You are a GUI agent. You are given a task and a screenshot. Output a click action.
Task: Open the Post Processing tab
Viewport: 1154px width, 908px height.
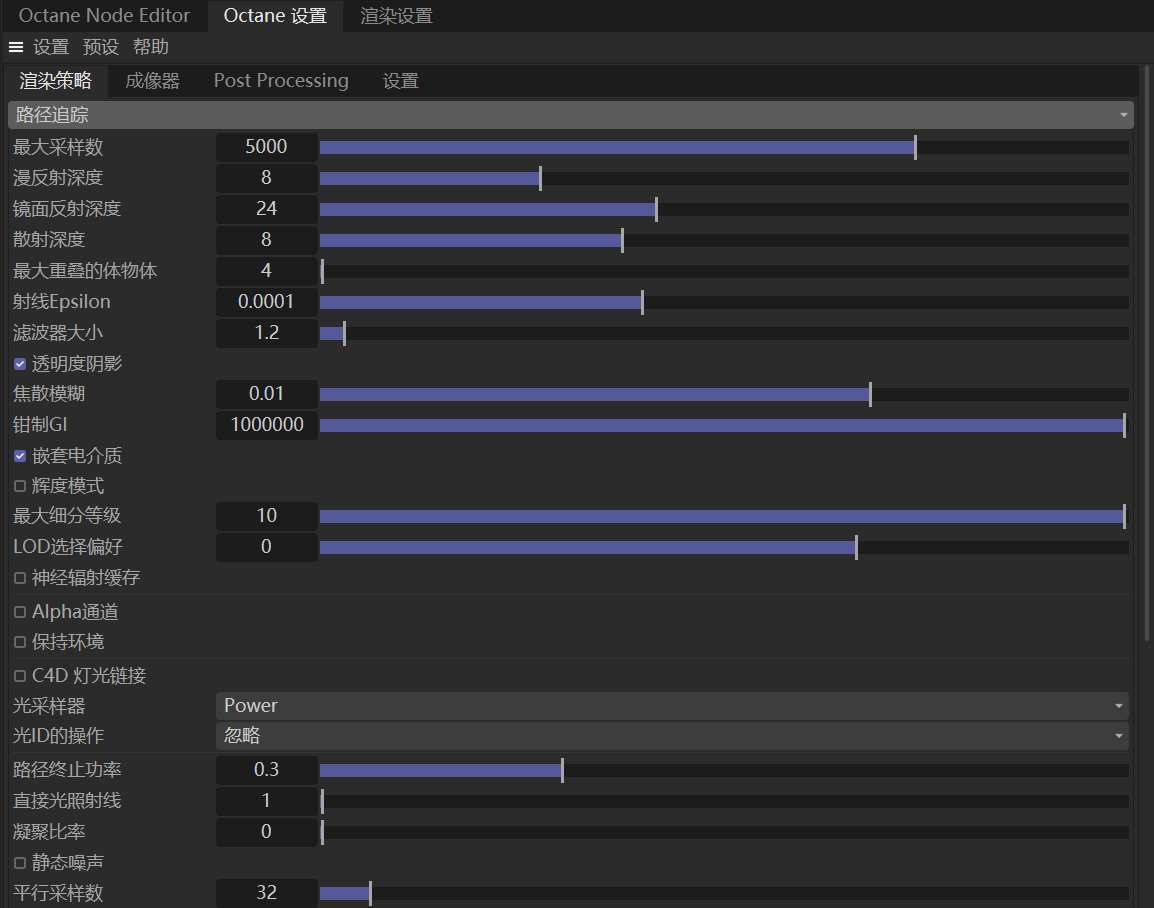click(x=281, y=81)
